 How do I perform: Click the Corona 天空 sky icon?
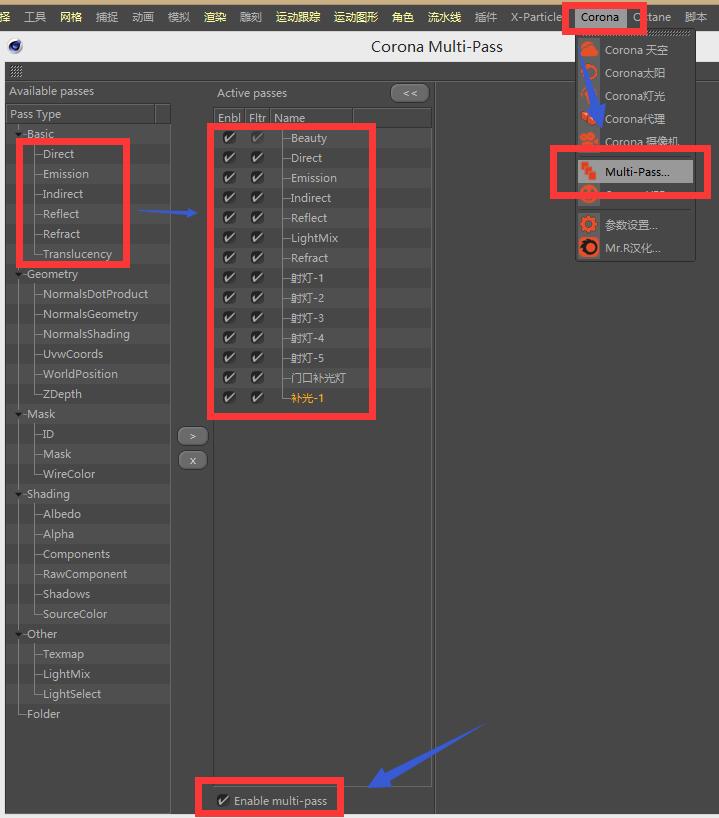point(589,50)
